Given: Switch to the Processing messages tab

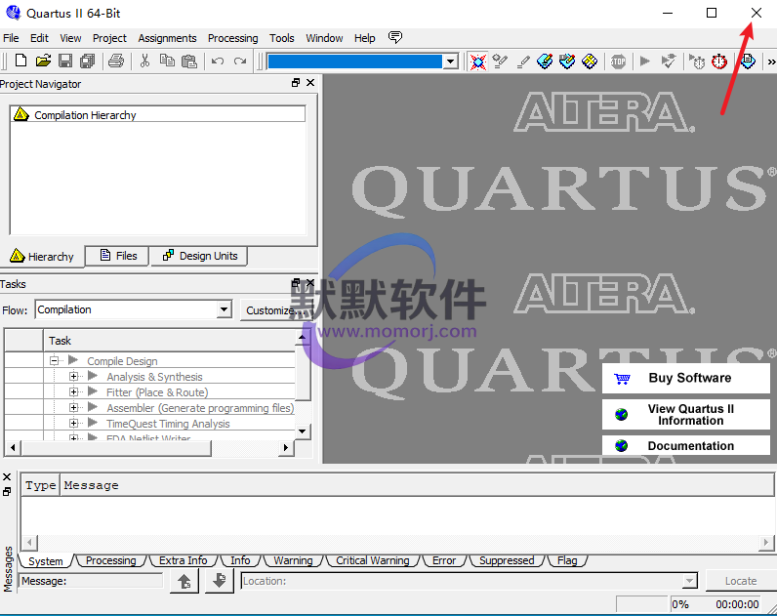Looking at the screenshot, I should (x=111, y=560).
